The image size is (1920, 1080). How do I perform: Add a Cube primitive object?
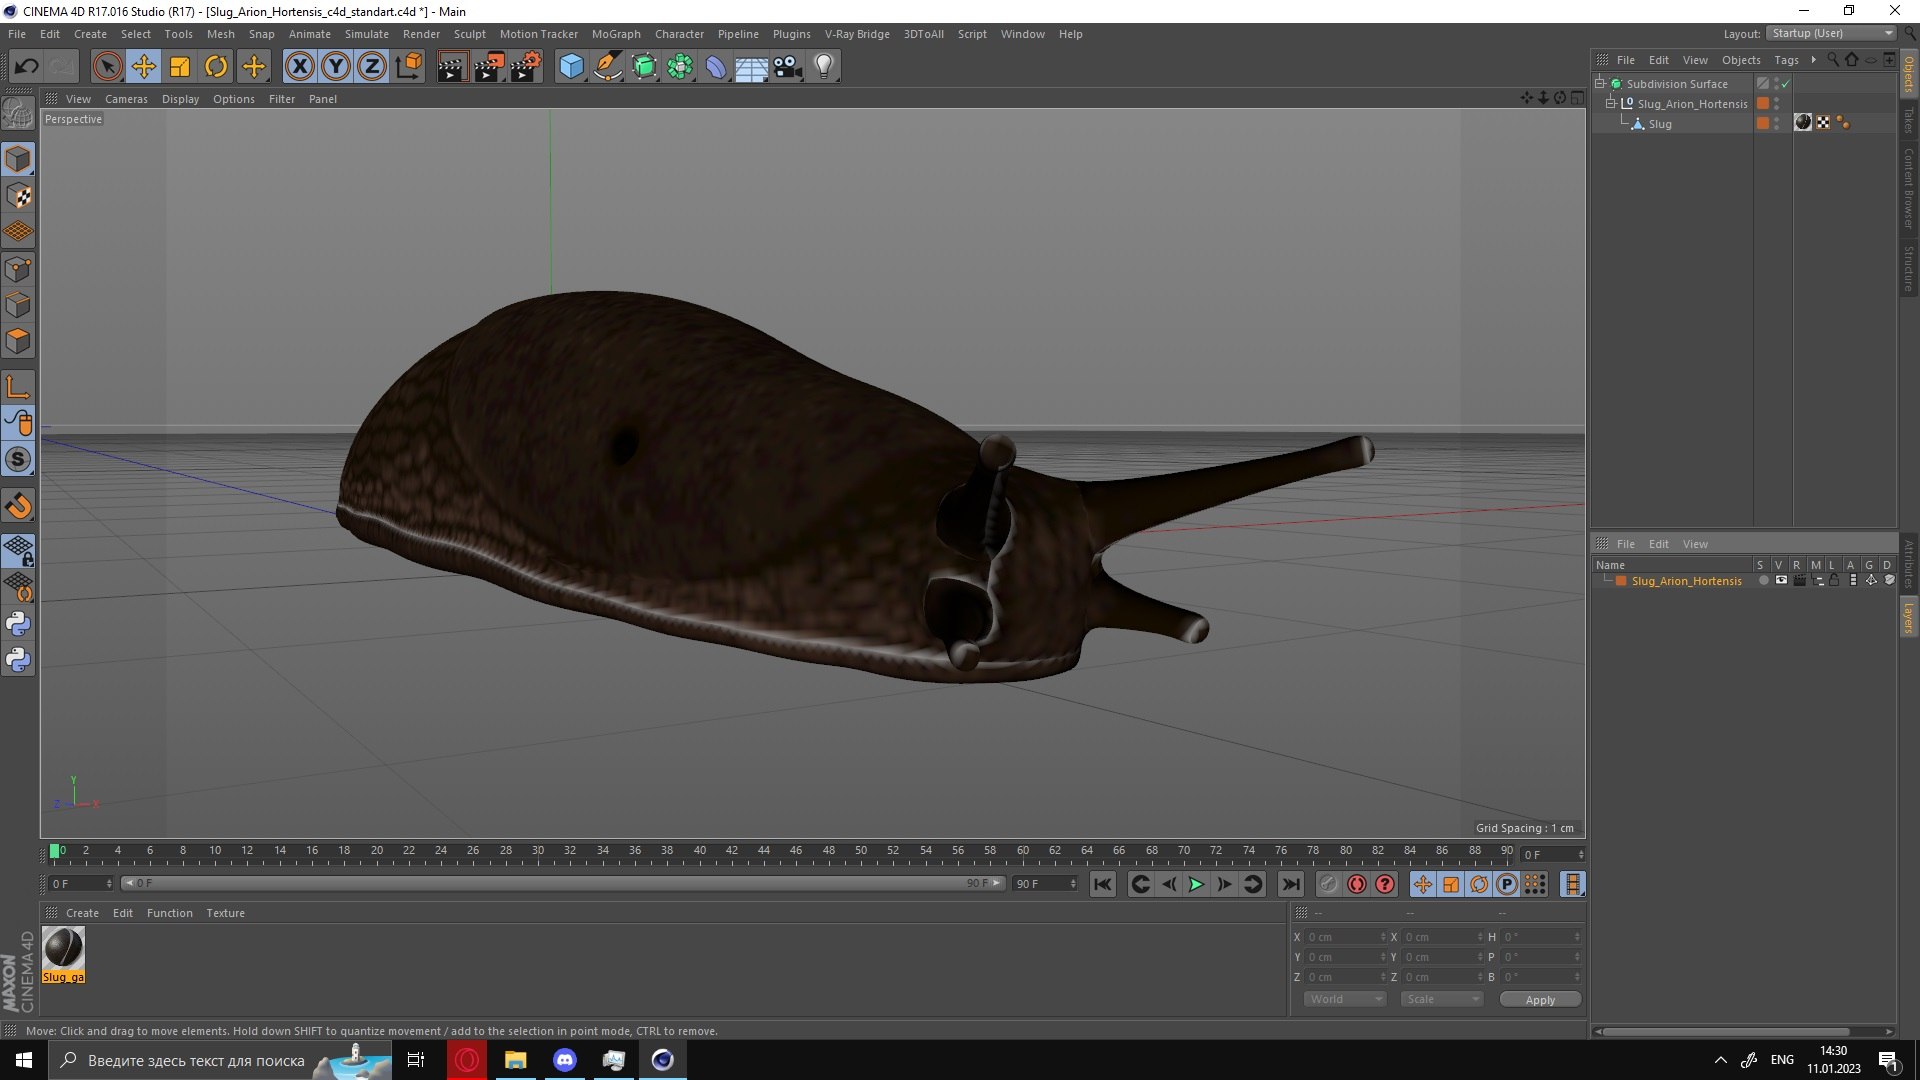pyautogui.click(x=571, y=67)
